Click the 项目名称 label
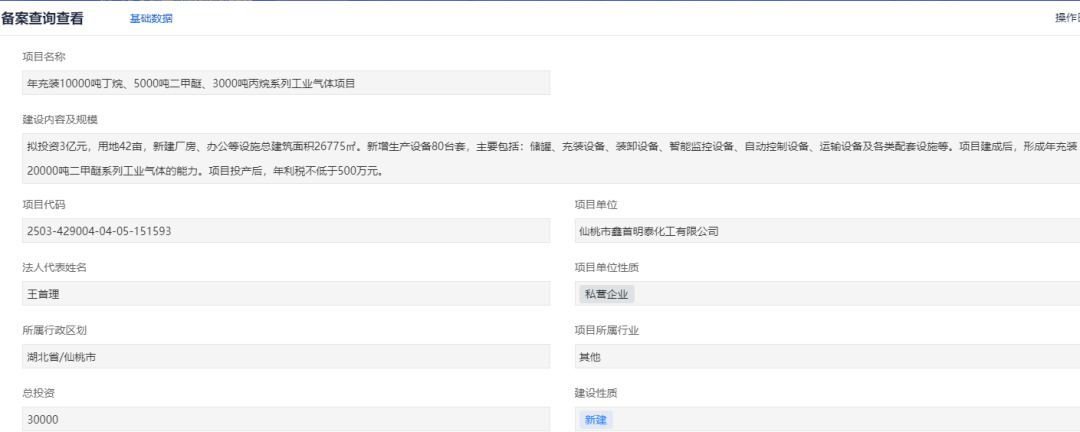This screenshot has width=1080, height=432. pos(43,56)
